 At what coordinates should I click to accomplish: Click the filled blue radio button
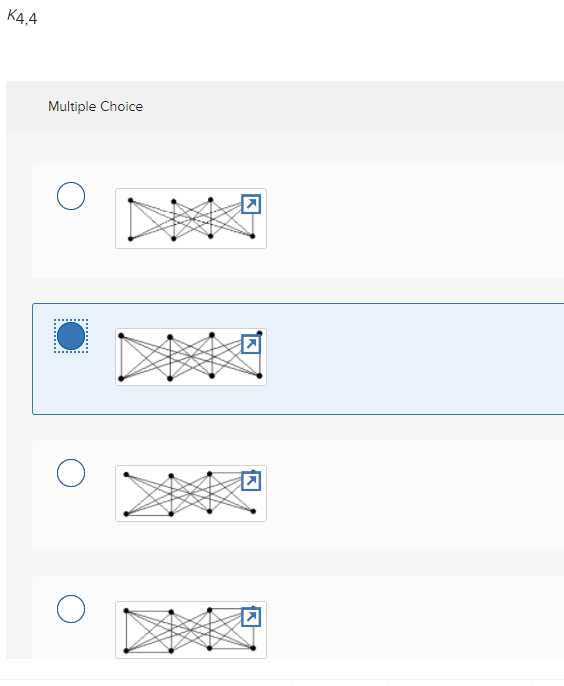(71, 336)
